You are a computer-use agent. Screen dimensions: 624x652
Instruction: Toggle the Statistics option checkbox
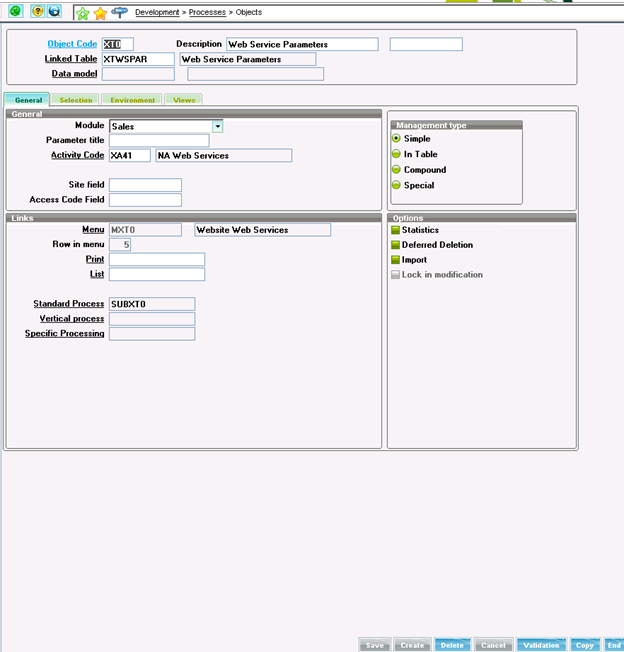396,230
